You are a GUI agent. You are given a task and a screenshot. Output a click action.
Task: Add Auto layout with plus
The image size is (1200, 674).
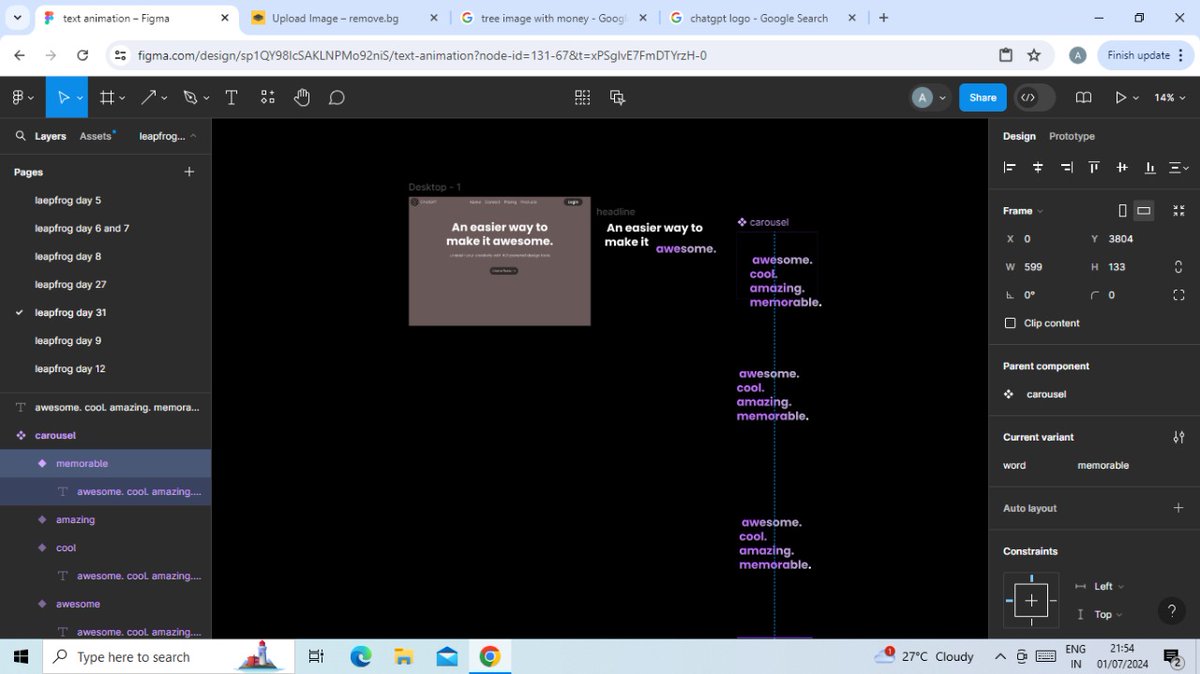pos(1178,508)
